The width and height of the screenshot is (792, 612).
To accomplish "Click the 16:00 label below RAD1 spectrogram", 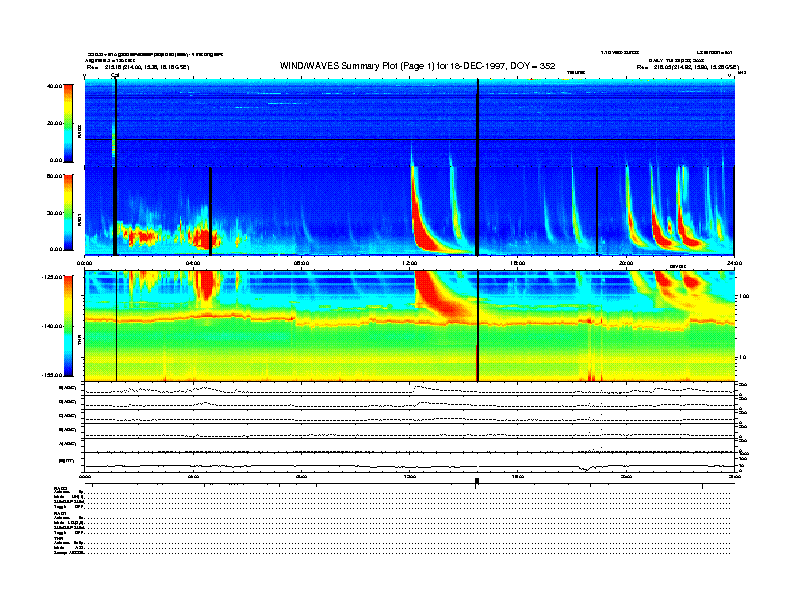I will click(518, 263).
